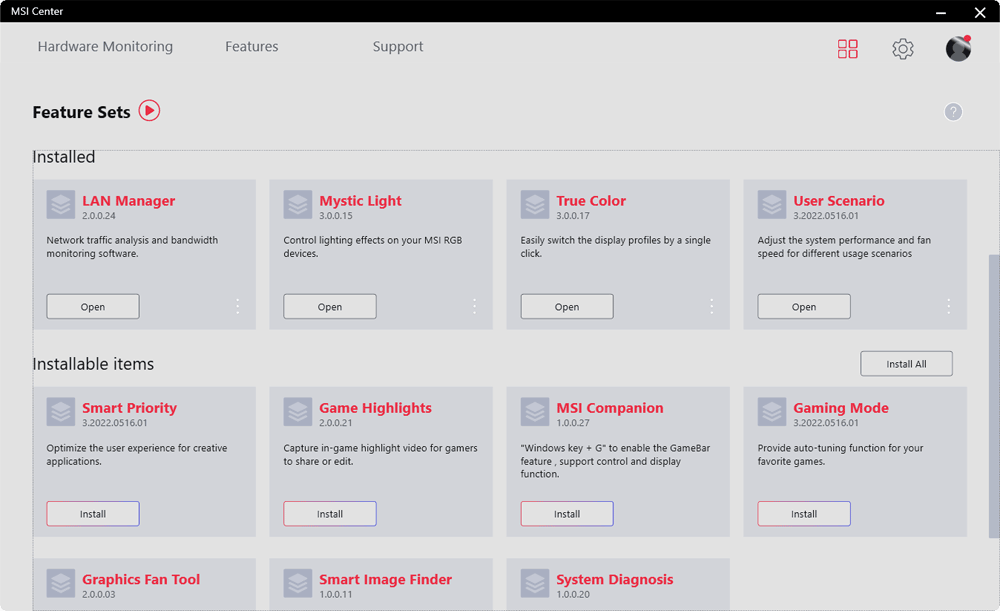Minimize the MSI Center window
The height and width of the screenshot is (611, 1000).
[x=941, y=12]
